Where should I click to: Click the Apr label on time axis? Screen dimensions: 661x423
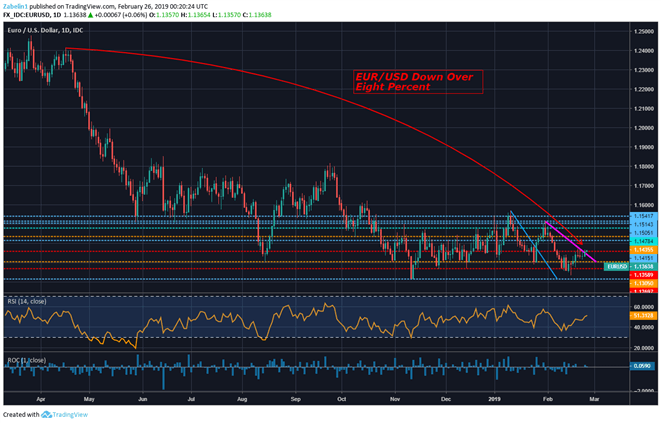[40, 399]
